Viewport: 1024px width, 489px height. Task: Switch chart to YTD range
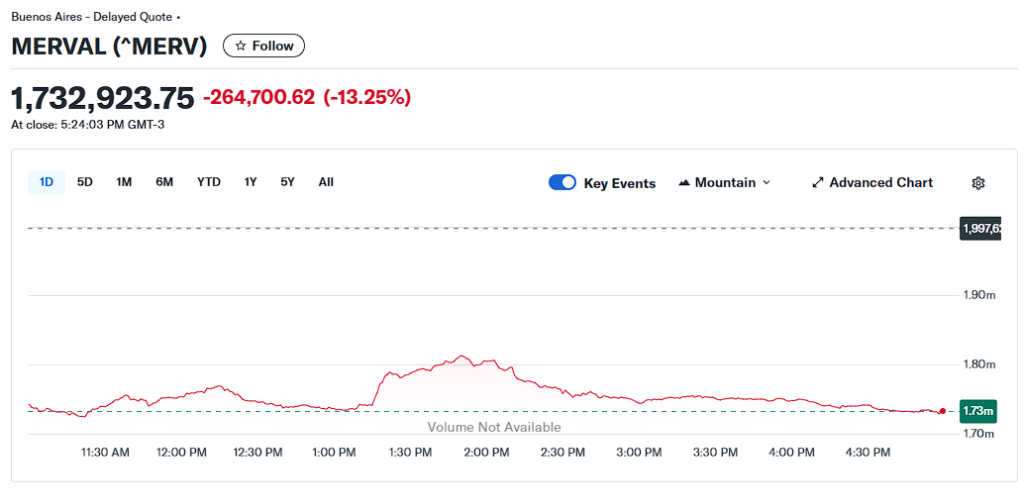[208, 182]
